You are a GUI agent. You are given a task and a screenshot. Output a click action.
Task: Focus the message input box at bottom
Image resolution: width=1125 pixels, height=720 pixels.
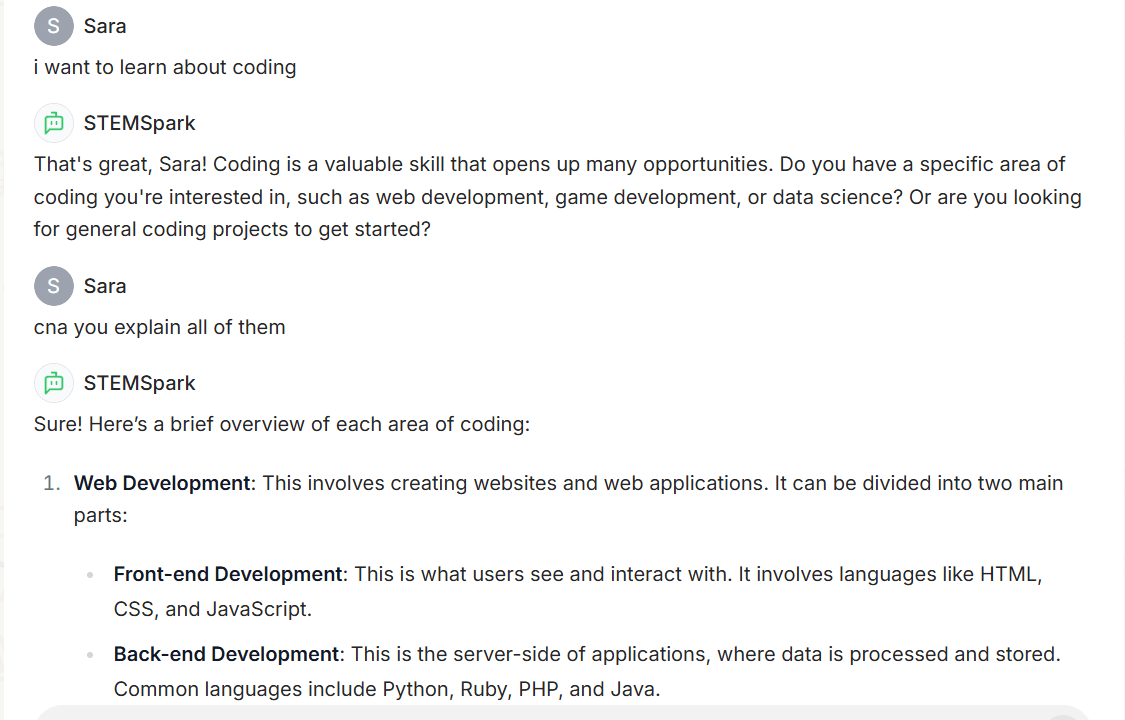tap(562, 713)
